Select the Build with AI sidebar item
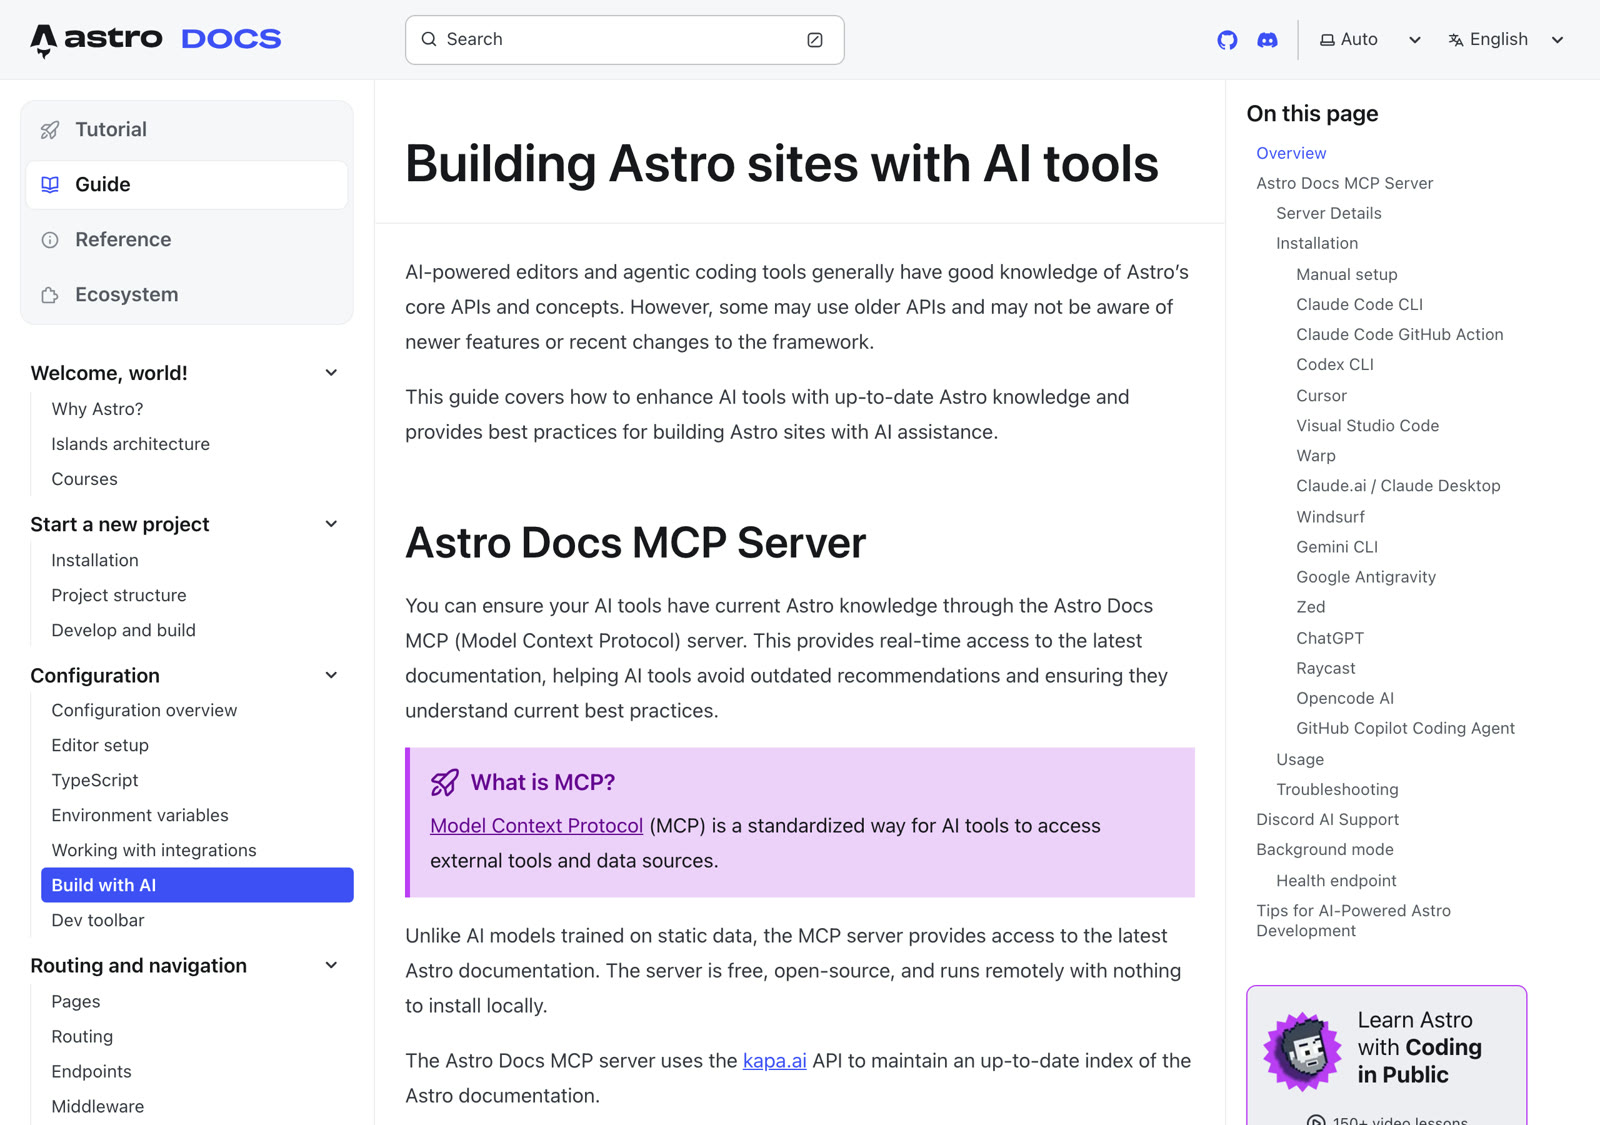 197,885
